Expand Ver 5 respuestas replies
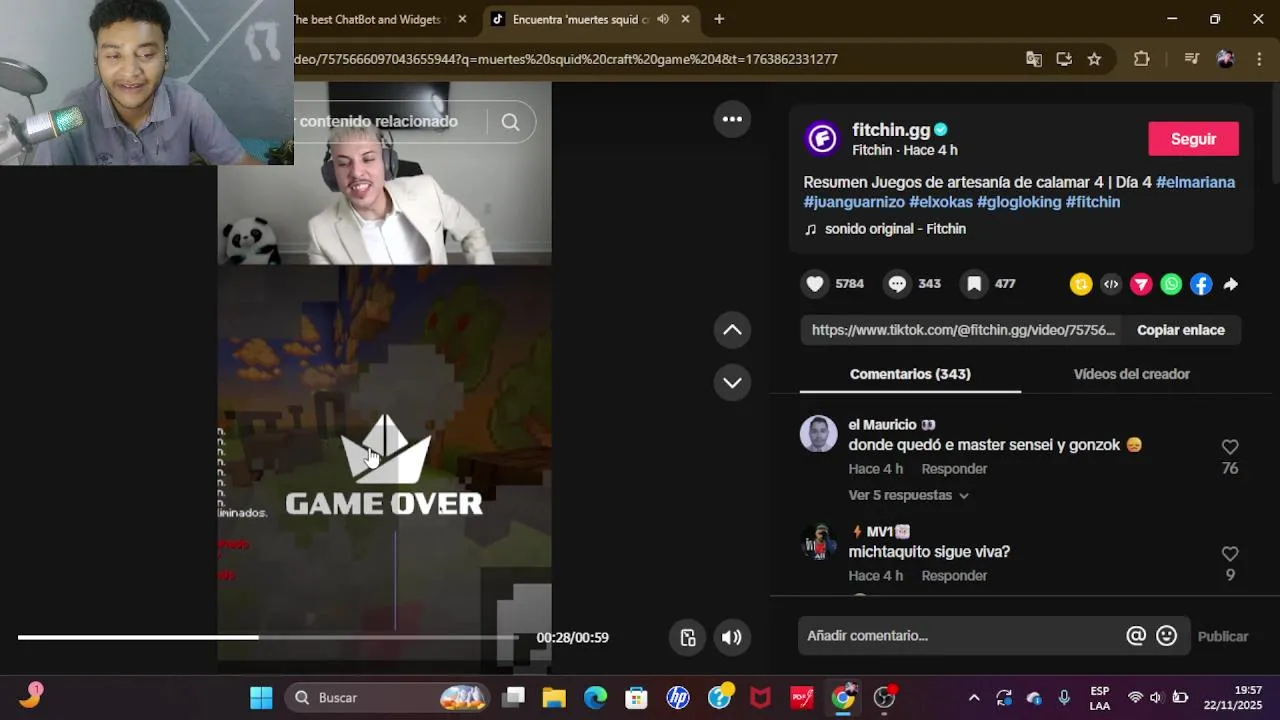The height and width of the screenshot is (720, 1280). [909, 495]
